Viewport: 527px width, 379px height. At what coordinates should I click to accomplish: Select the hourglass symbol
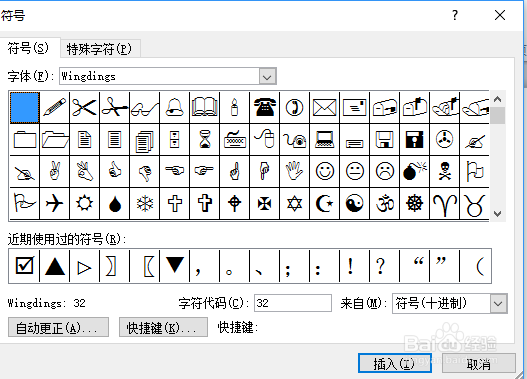(x=204, y=139)
